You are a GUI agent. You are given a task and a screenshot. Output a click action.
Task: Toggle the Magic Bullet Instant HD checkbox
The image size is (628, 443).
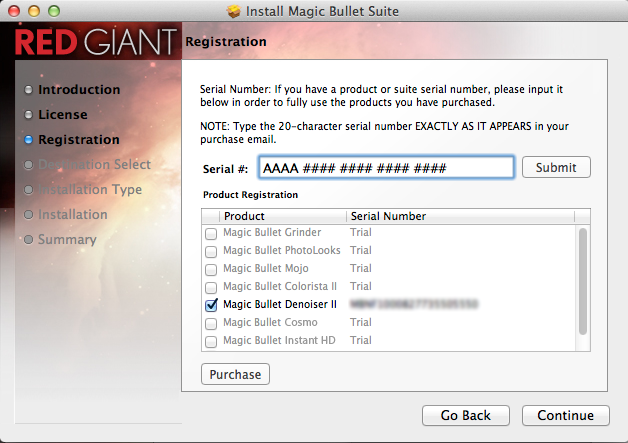click(x=211, y=341)
